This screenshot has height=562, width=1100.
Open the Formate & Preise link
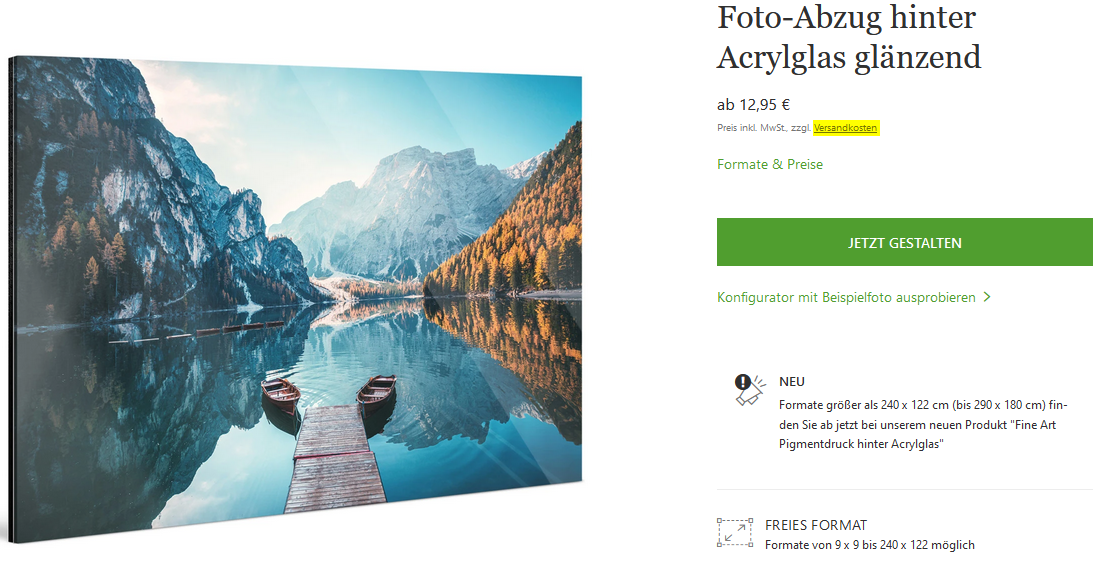click(770, 164)
